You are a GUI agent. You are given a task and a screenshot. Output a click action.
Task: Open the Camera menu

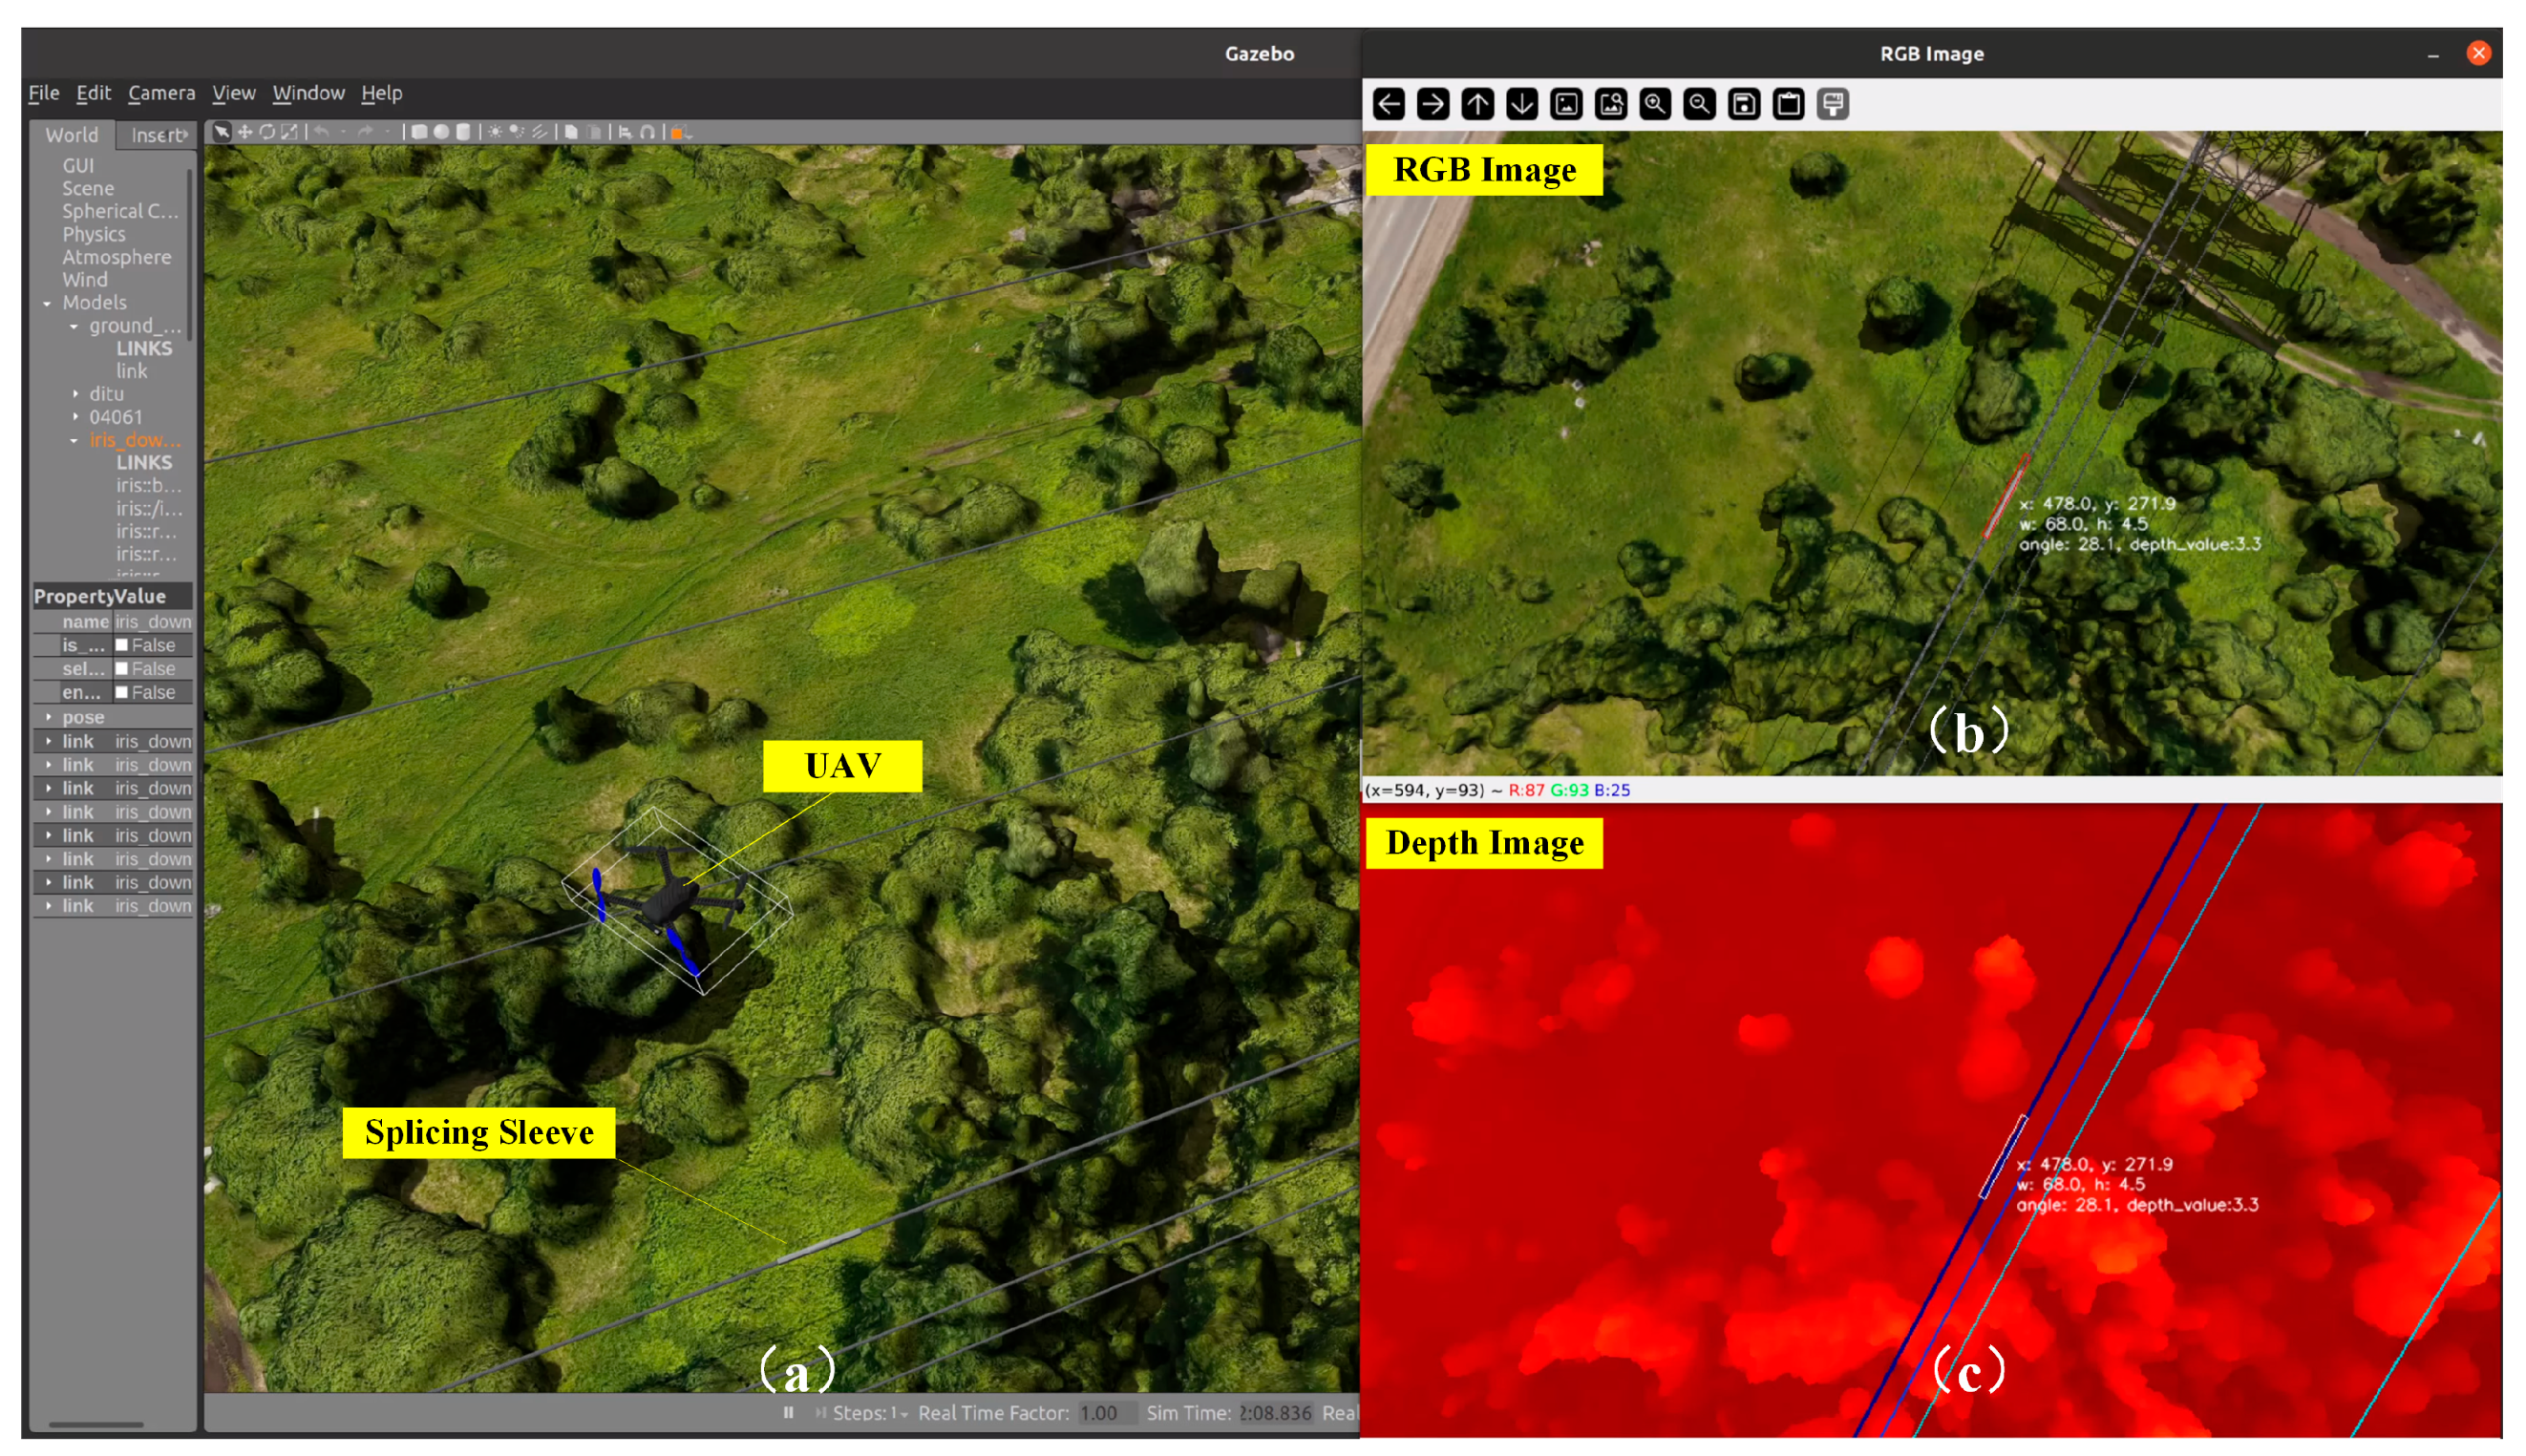pyautogui.click(x=161, y=93)
